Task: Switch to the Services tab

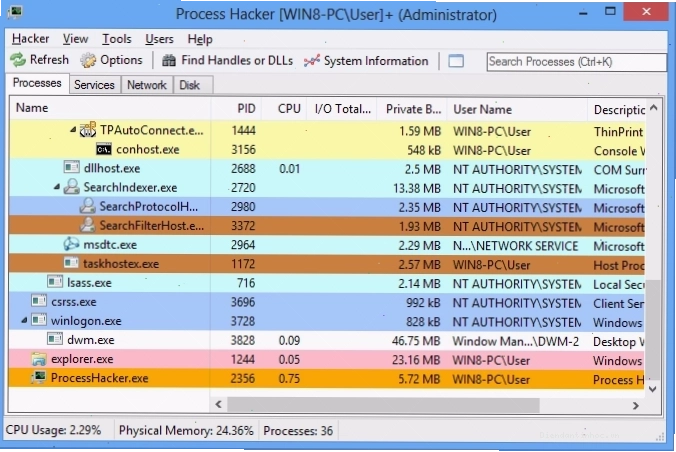Action: (x=94, y=85)
